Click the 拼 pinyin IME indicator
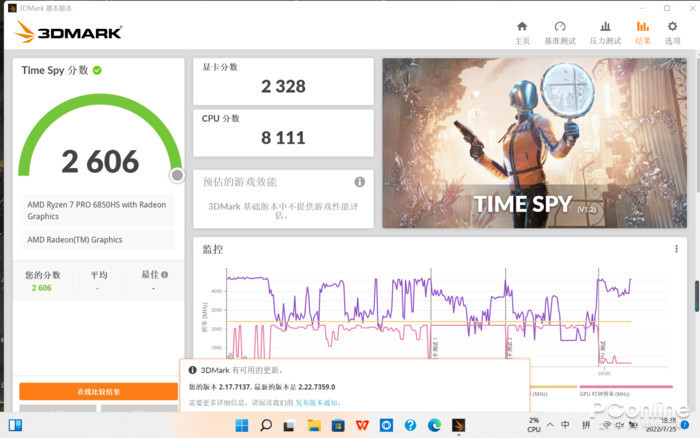 point(586,425)
